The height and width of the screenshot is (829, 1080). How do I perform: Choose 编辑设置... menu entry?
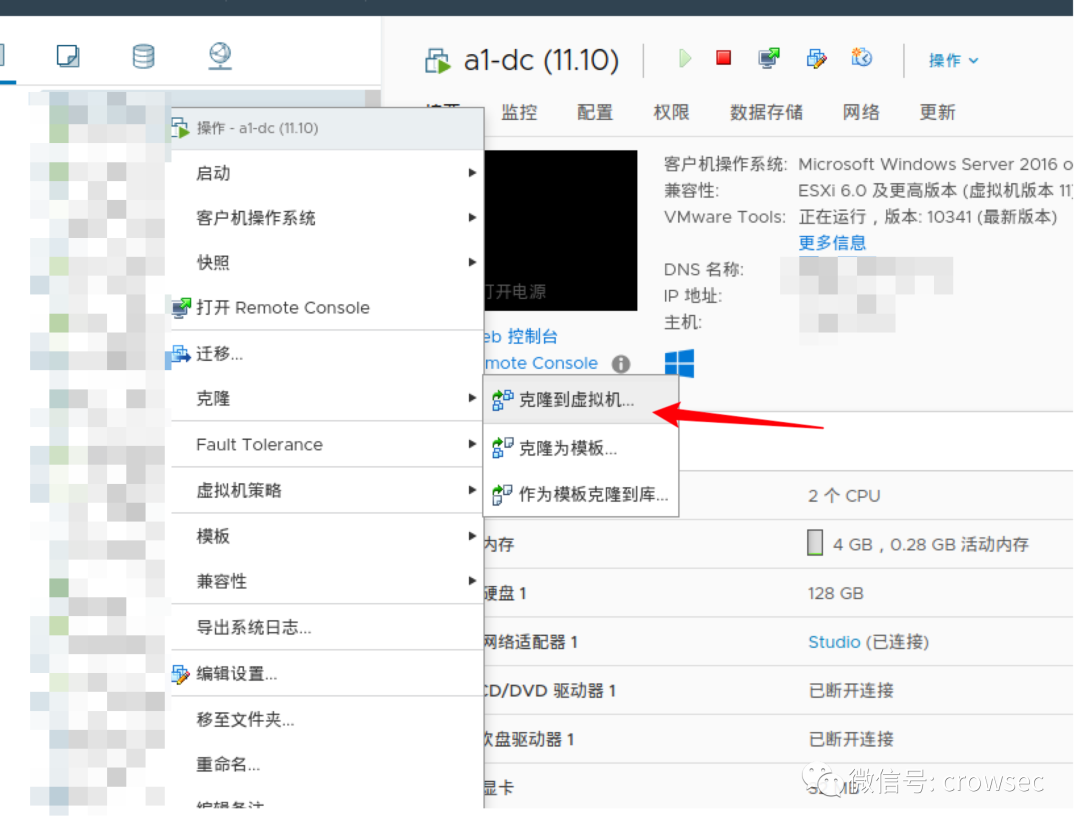point(327,673)
